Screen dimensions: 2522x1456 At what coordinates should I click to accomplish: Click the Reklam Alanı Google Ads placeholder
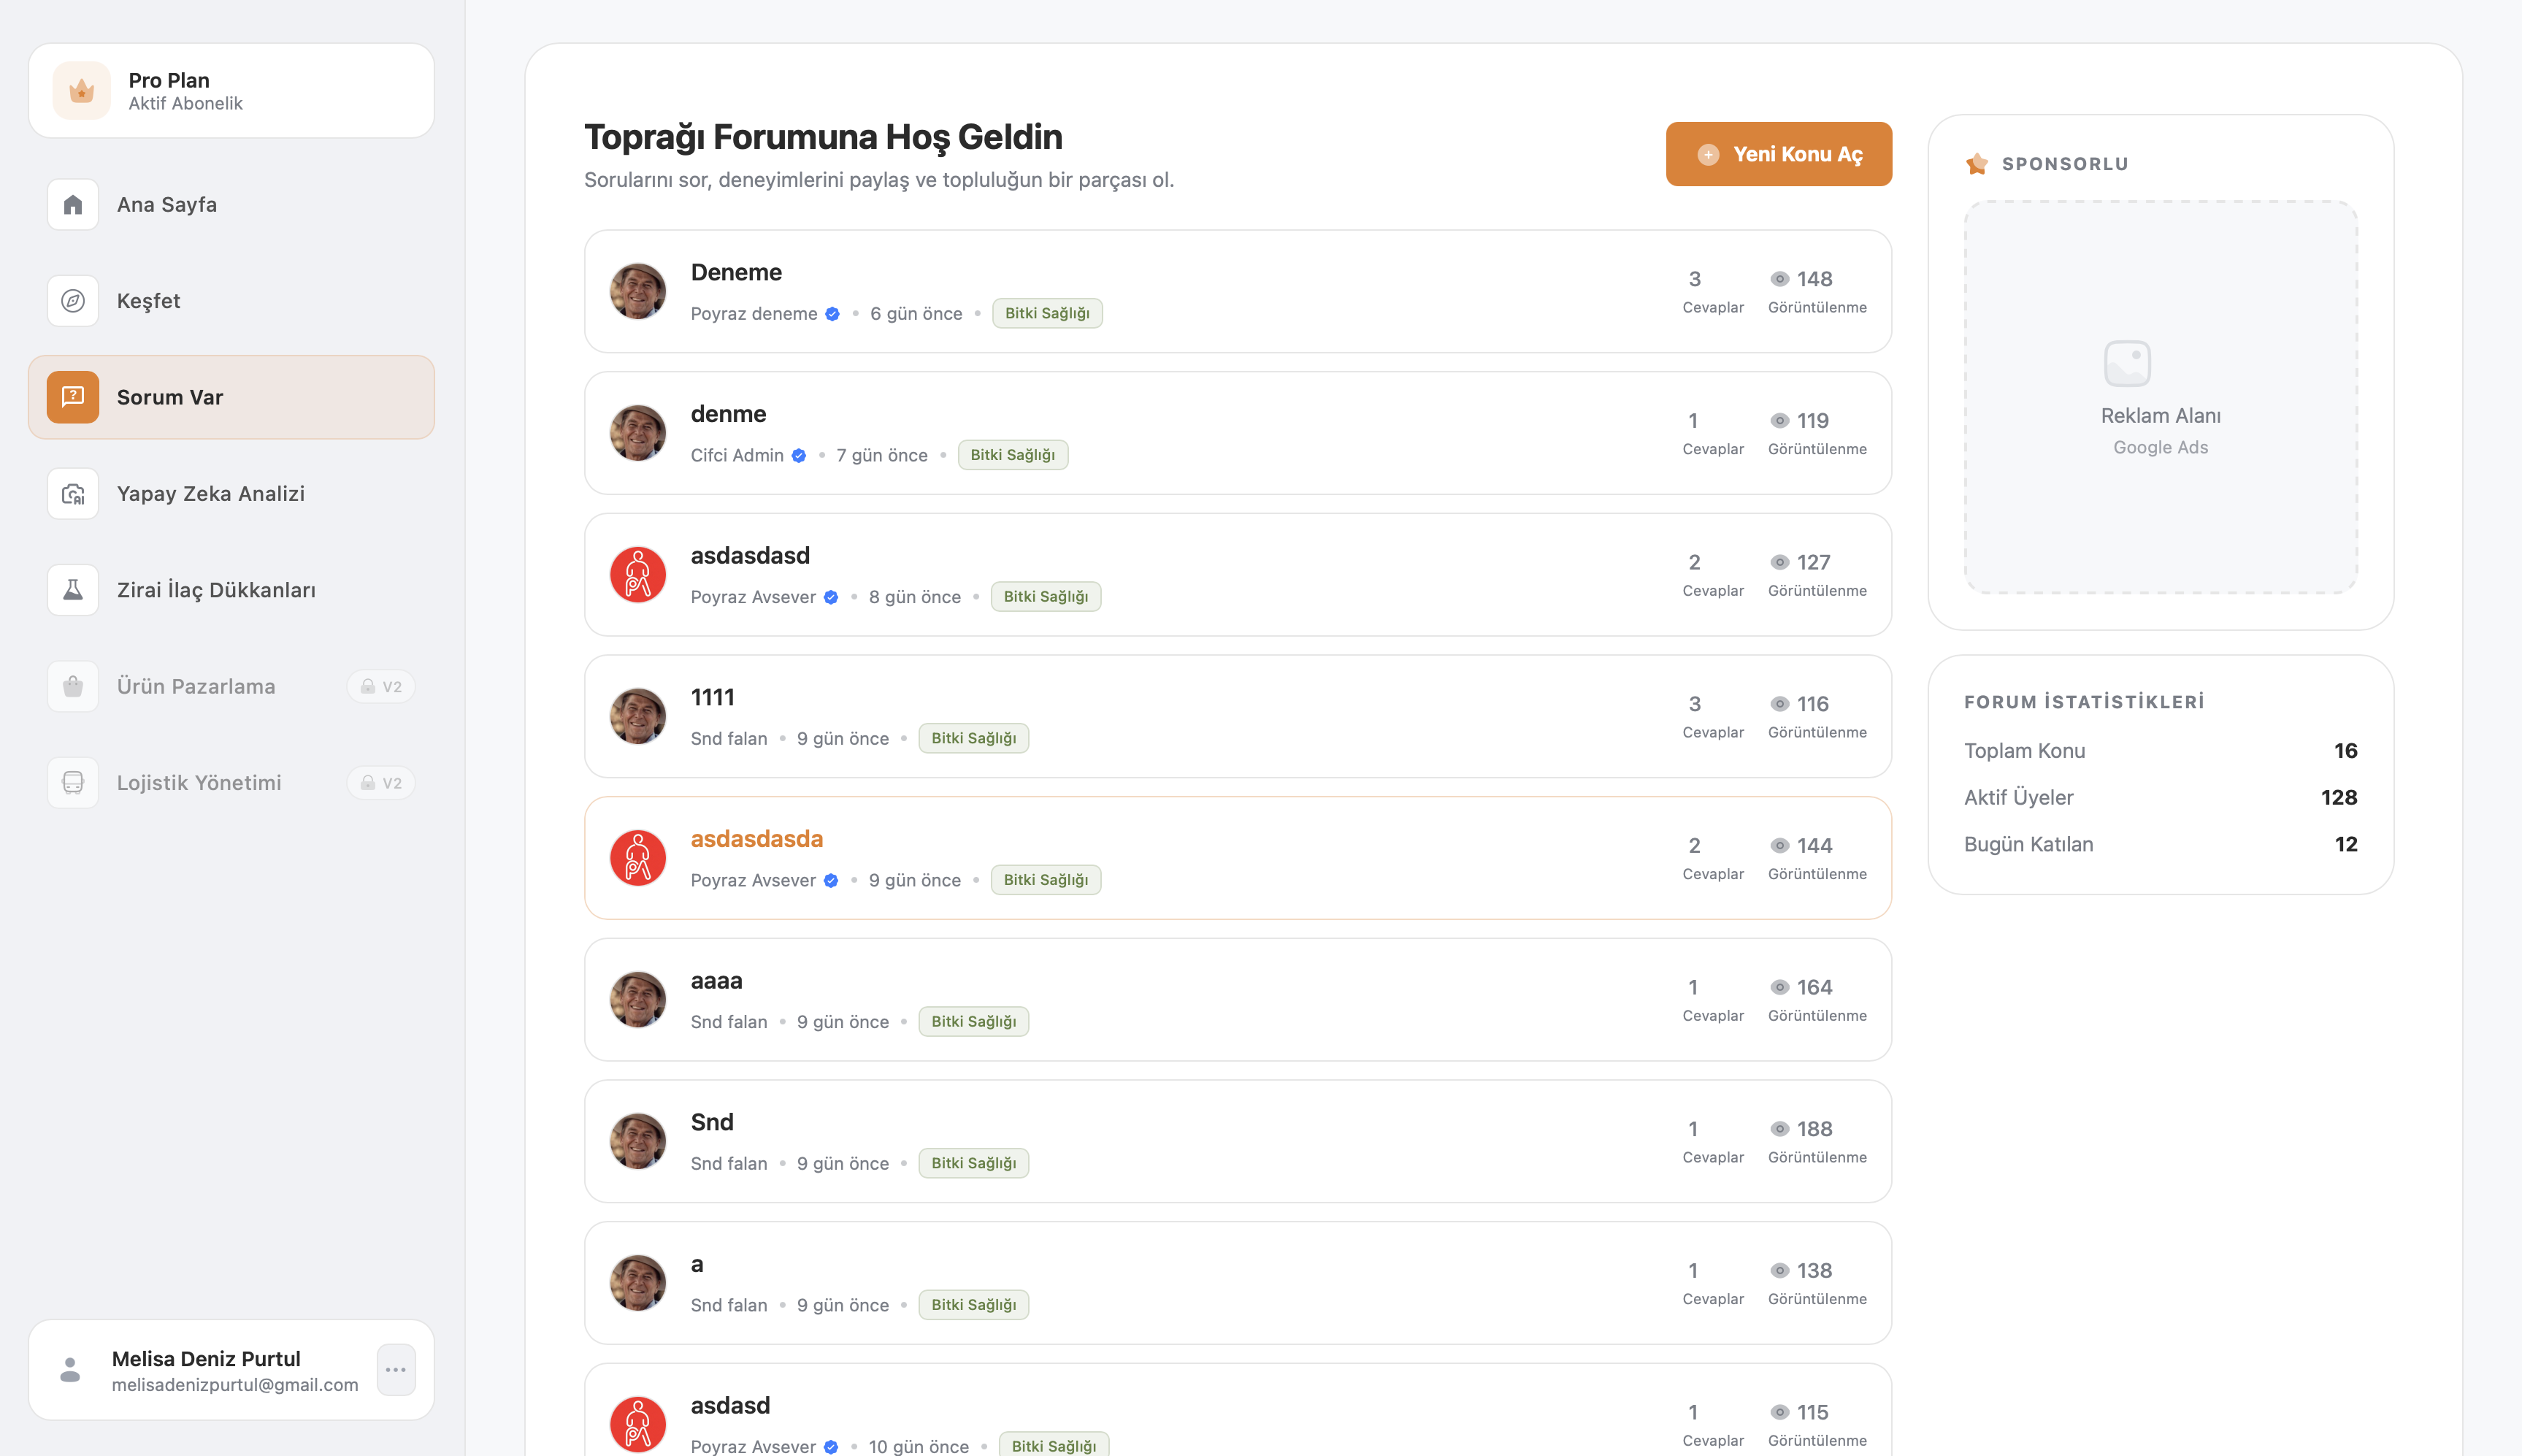point(2160,398)
